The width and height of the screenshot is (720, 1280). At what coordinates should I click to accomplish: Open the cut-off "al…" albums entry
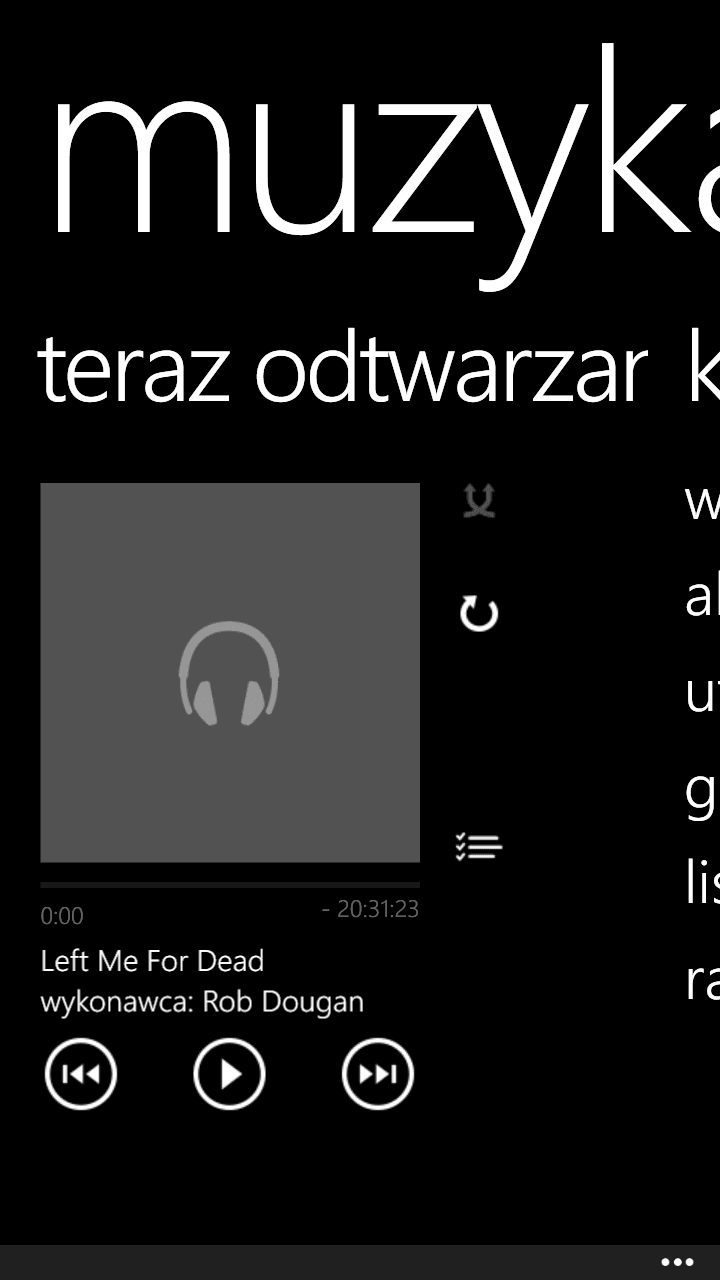702,597
